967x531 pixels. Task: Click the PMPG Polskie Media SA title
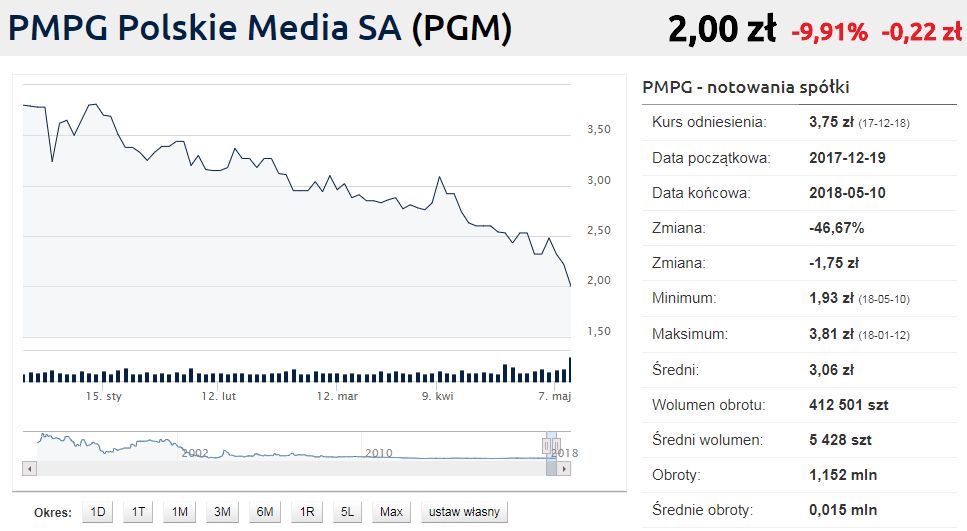[260, 28]
